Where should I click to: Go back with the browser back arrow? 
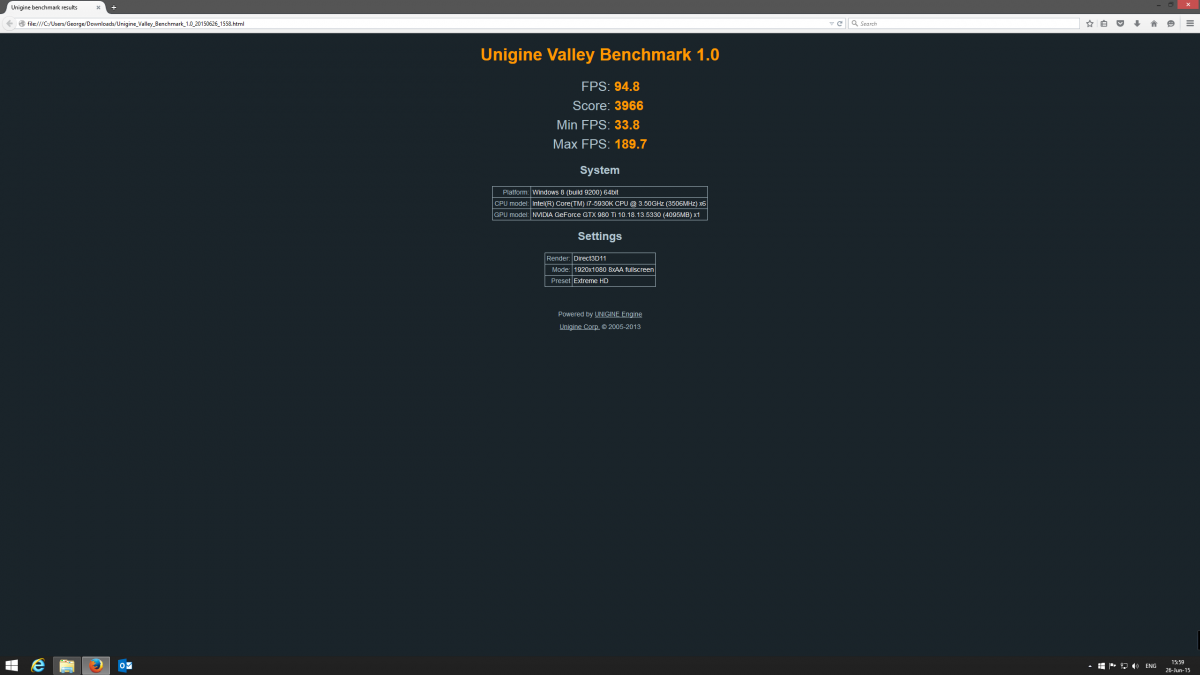[9, 23]
